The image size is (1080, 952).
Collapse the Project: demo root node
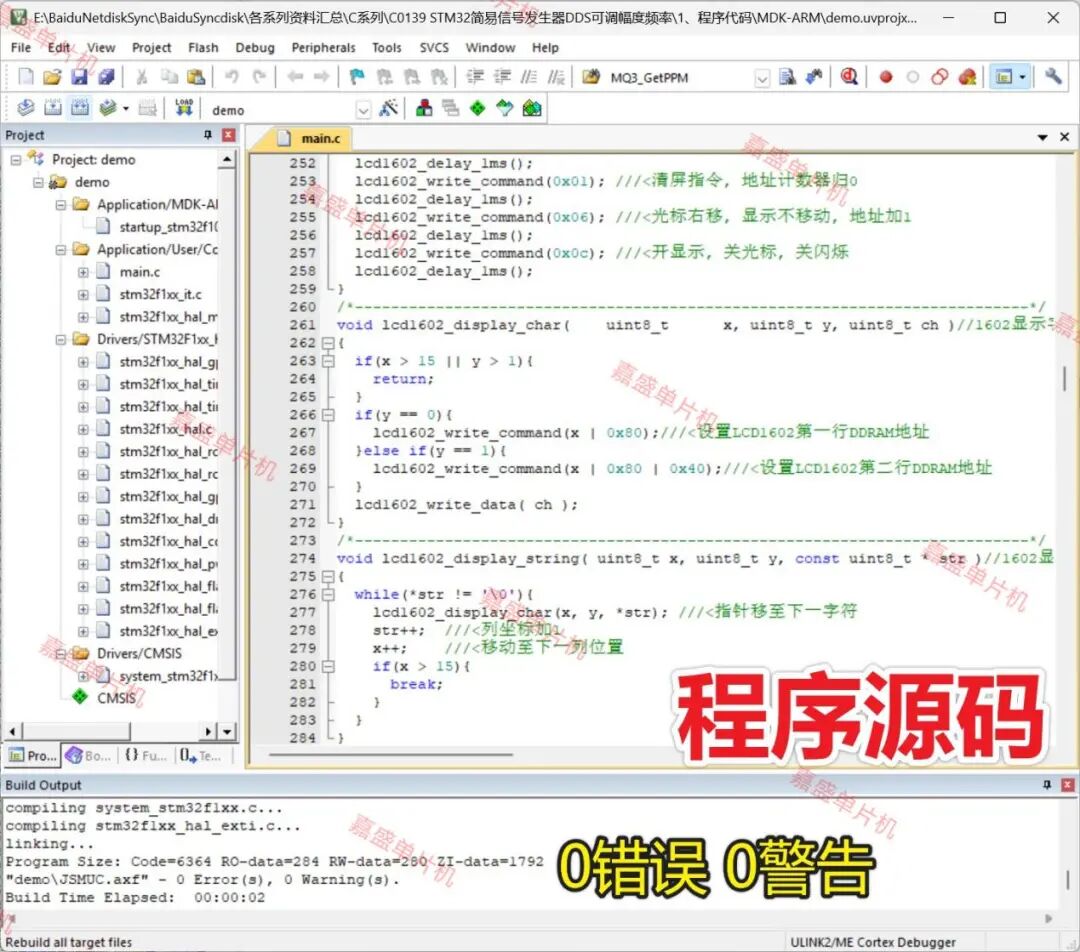click(x=16, y=160)
